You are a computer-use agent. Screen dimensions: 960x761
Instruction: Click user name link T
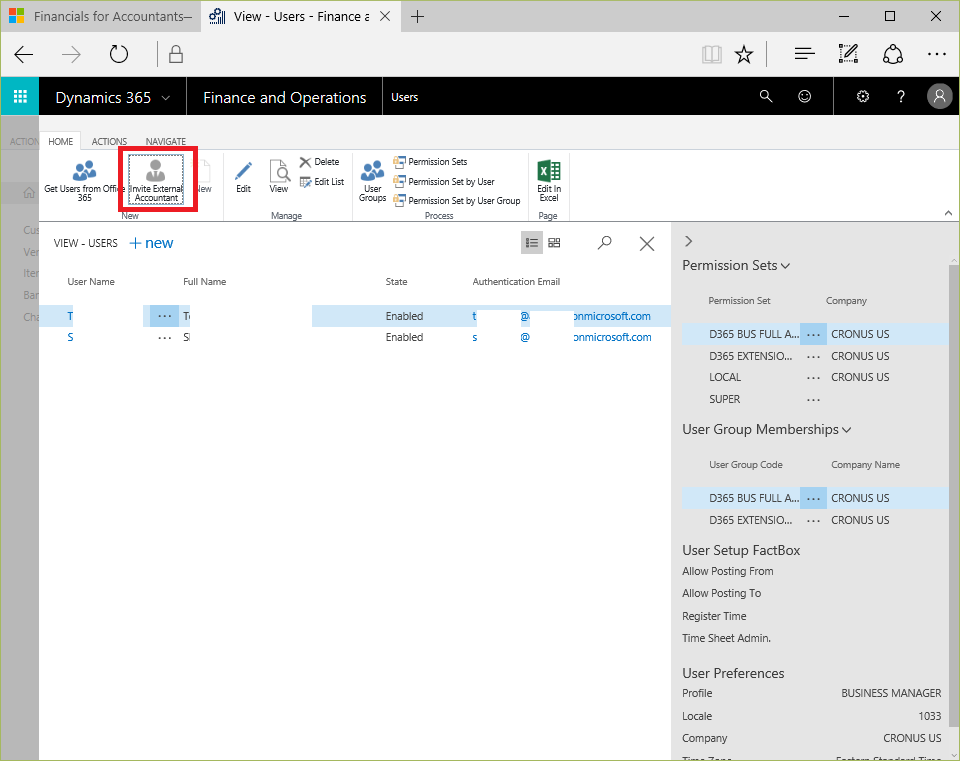(x=70, y=316)
